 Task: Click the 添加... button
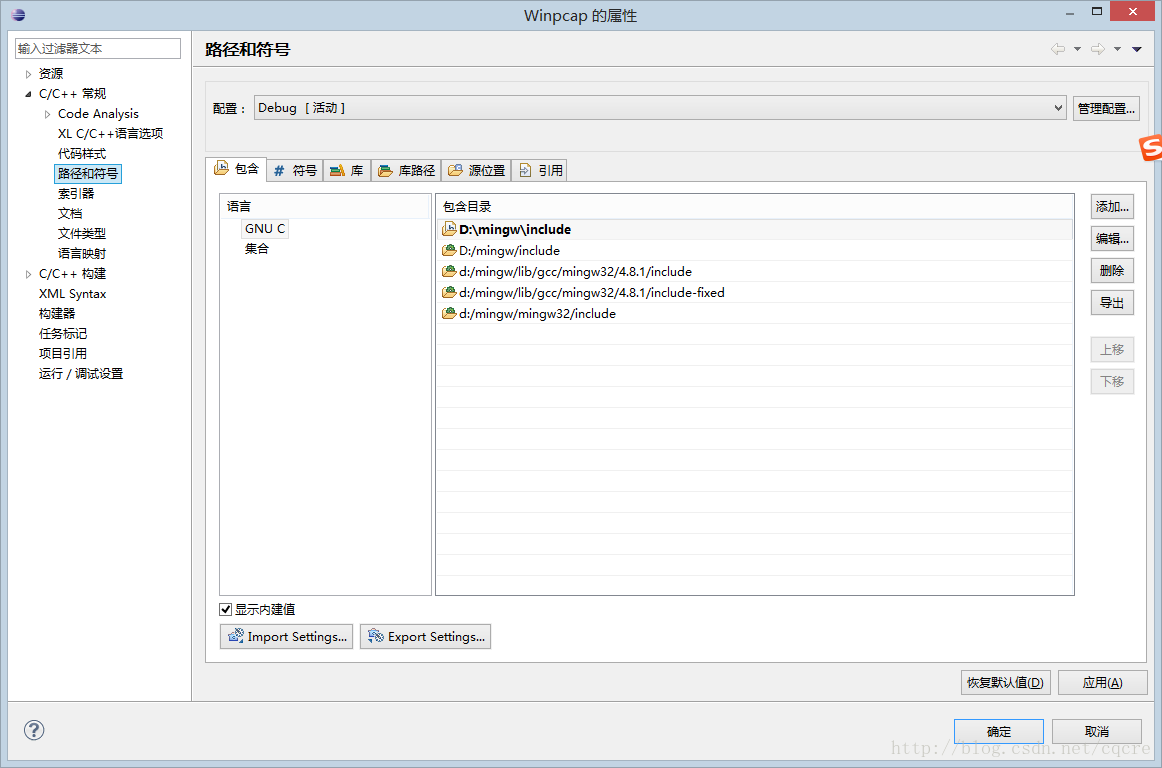1112,207
